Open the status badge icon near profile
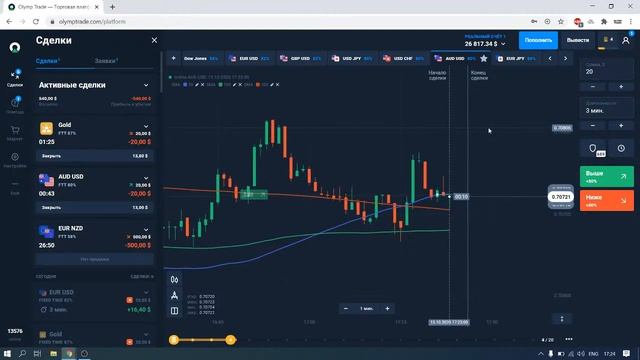 tap(608, 40)
